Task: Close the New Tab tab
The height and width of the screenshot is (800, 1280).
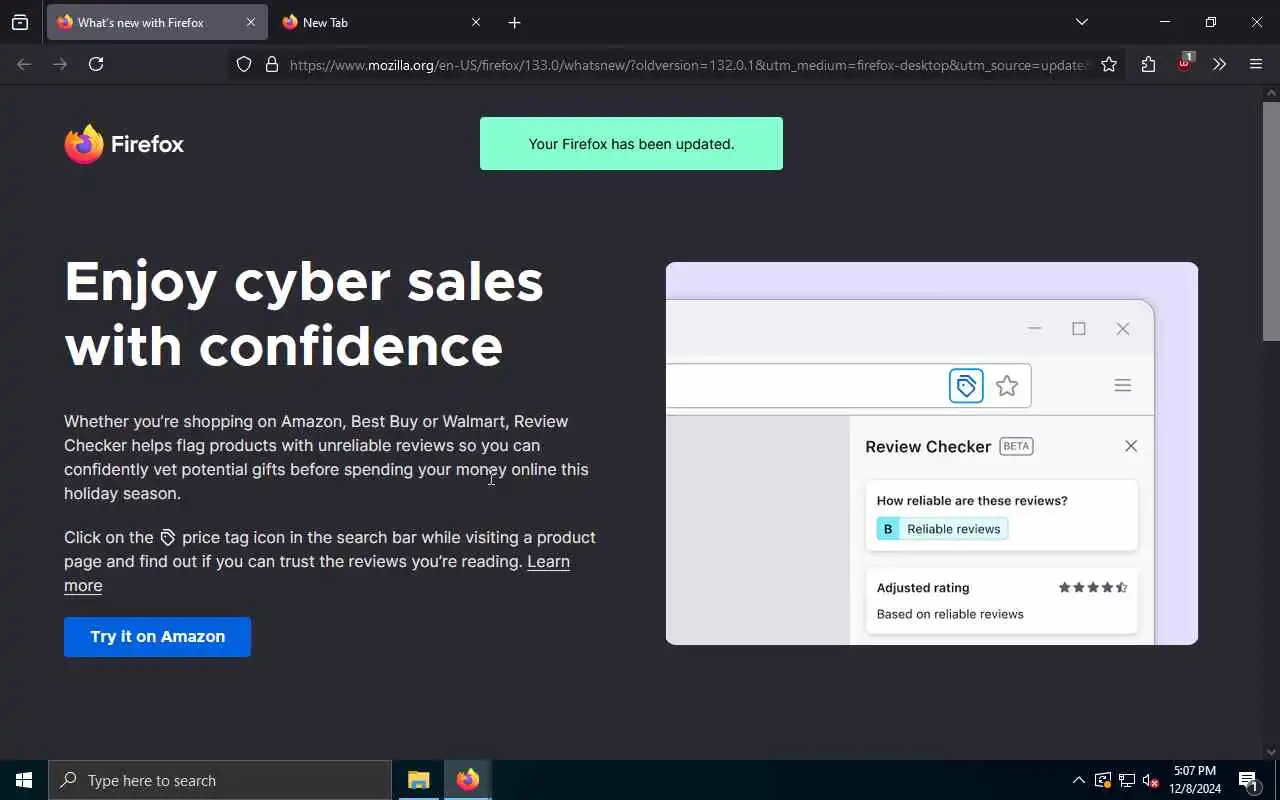Action: pos(476,22)
